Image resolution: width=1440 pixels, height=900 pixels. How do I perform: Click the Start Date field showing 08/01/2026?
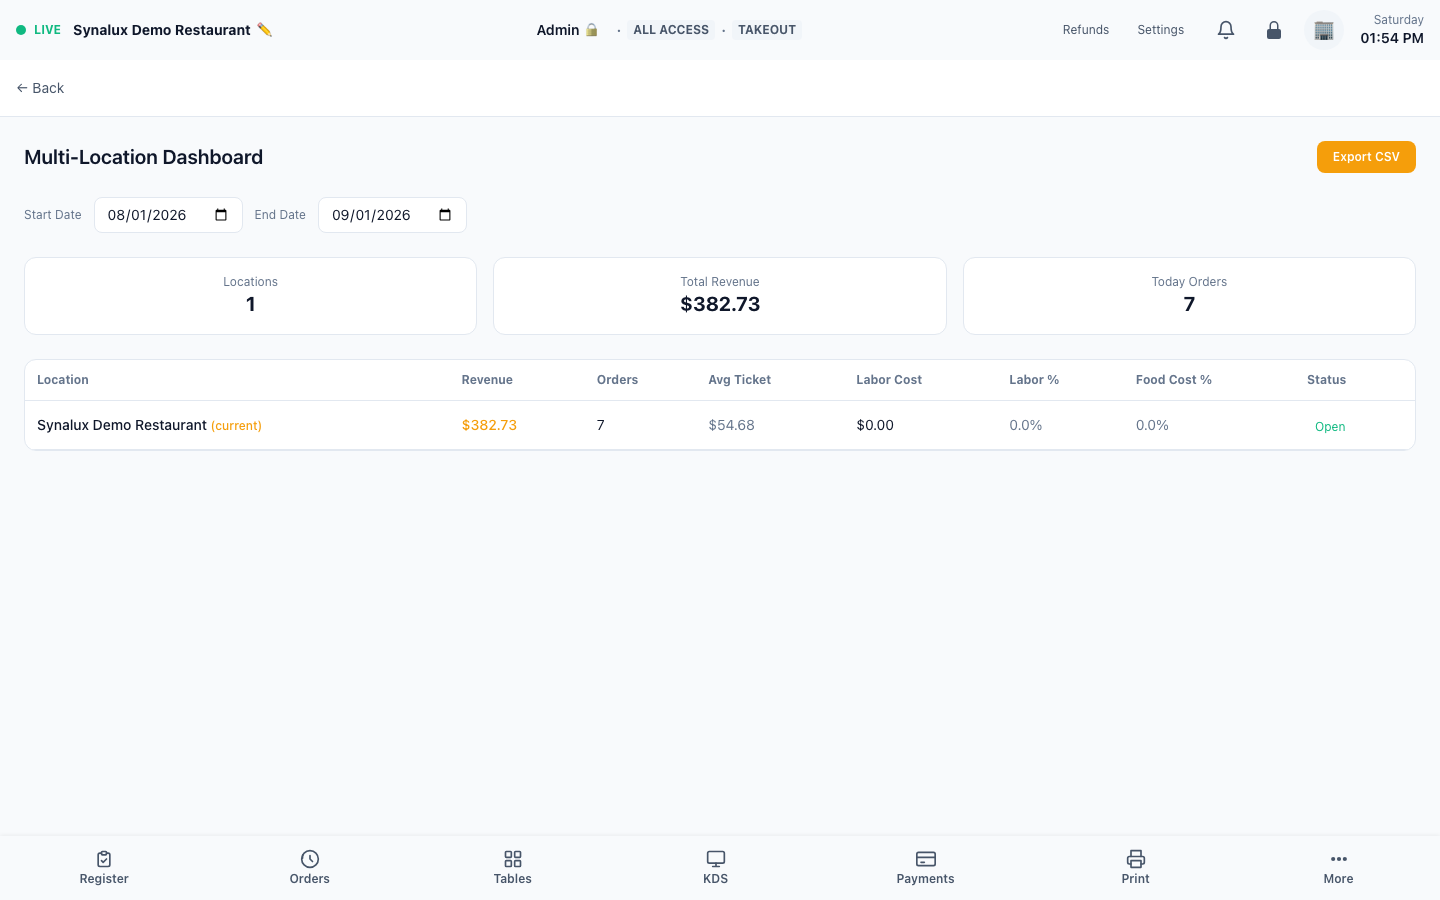coord(168,215)
